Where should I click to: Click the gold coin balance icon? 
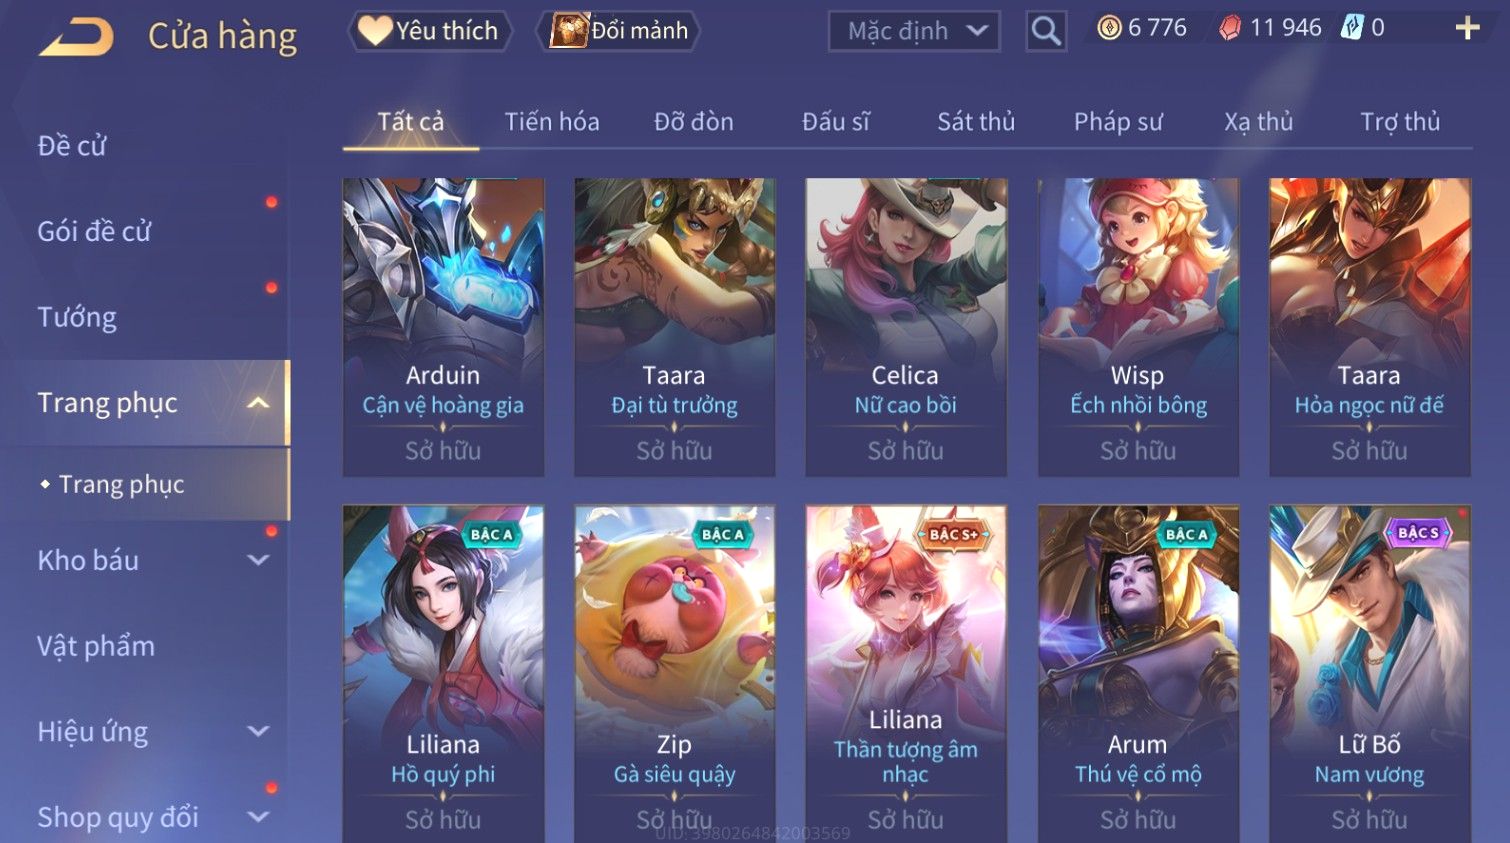pyautogui.click(x=1109, y=28)
